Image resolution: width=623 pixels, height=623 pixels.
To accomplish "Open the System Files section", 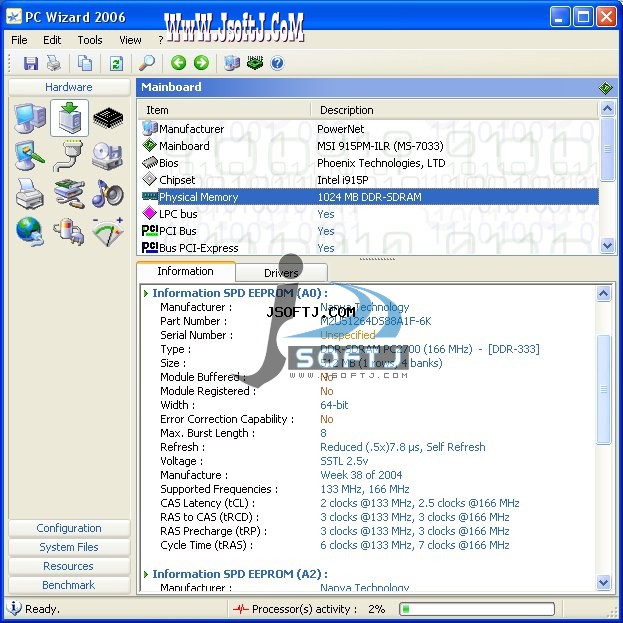I will 69,547.
